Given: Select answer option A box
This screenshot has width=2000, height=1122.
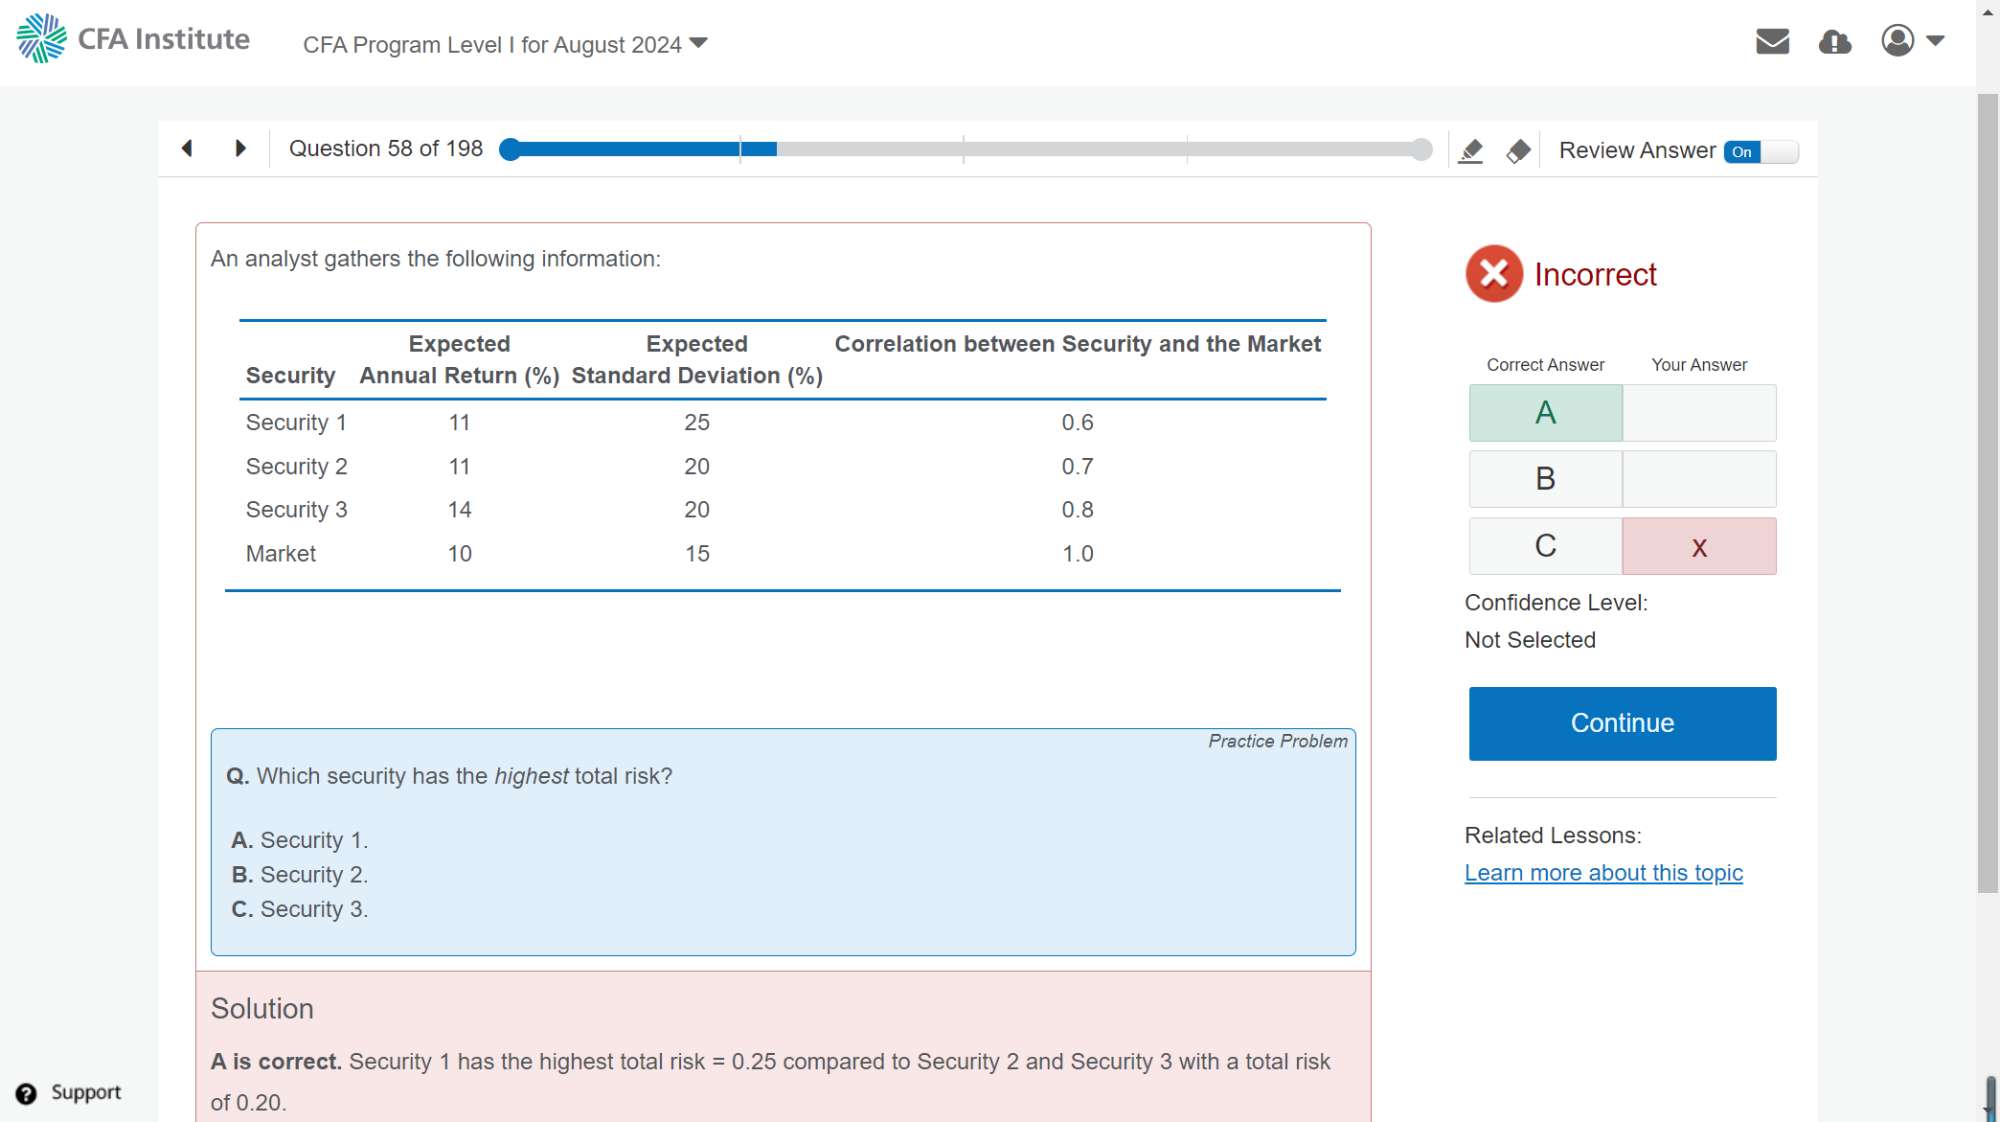Looking at the screenshot, I should [x=1545, y=413].
